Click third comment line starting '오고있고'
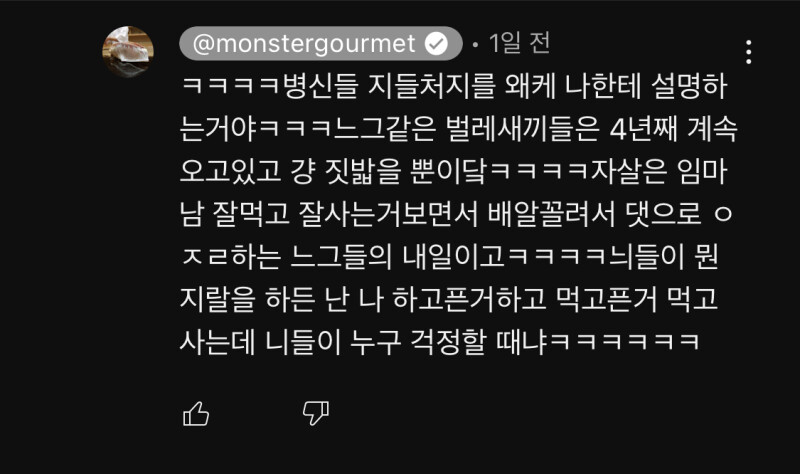Screen dimensions: 800x474 [454, 171]
